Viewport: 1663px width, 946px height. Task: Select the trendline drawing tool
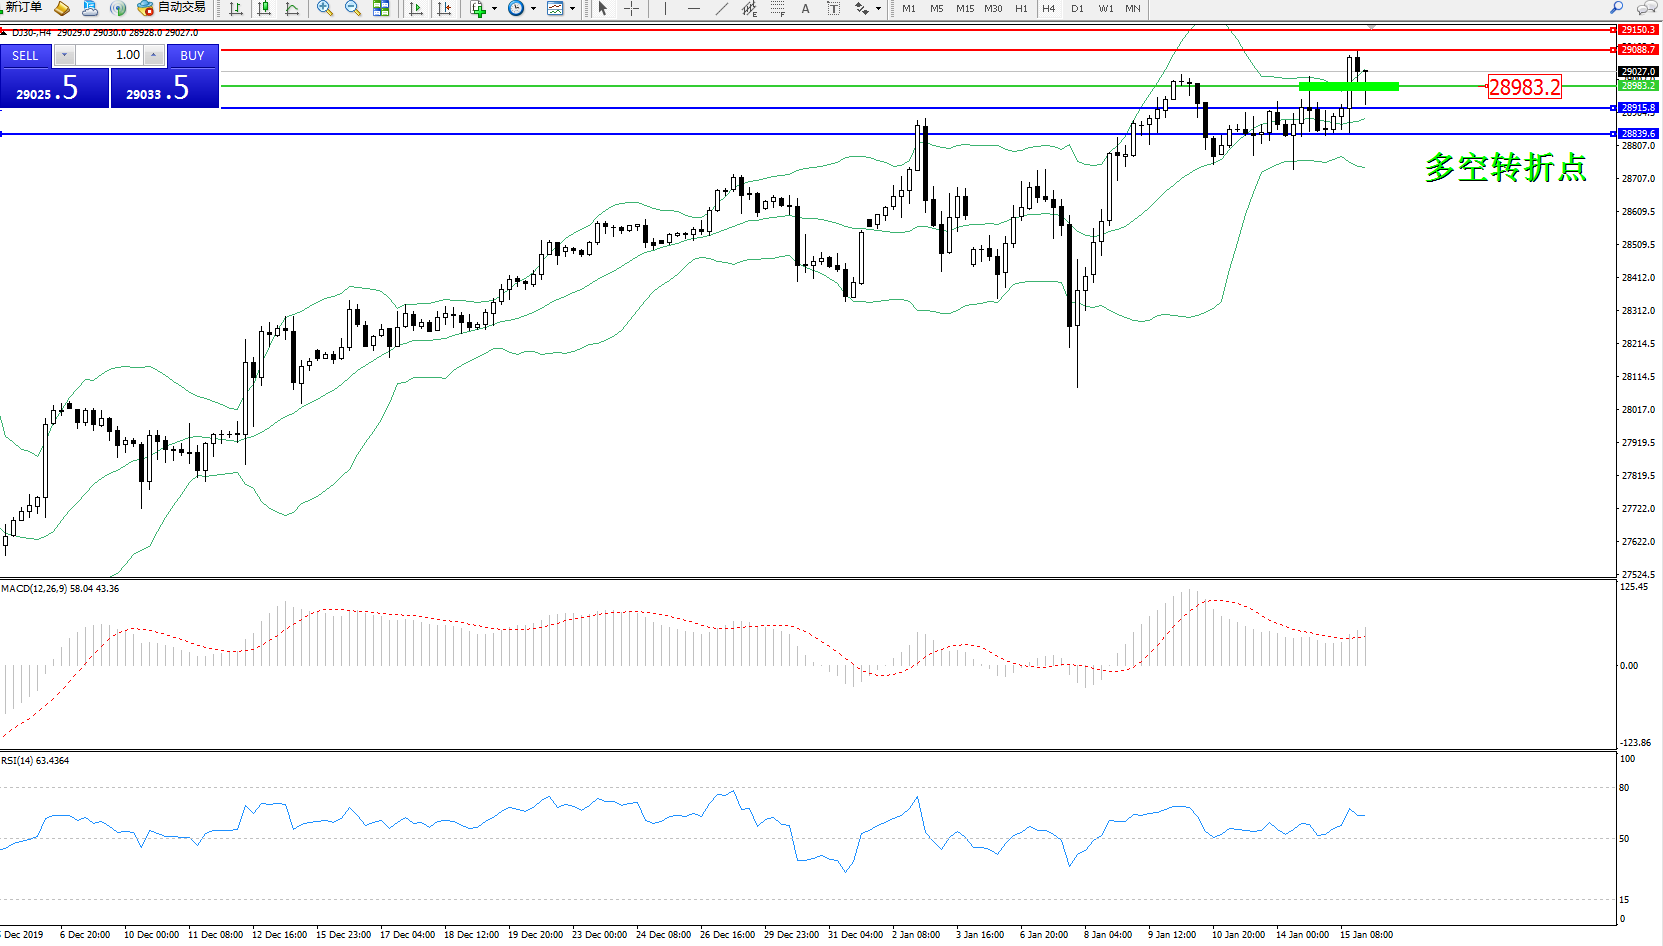click(721, 9)
